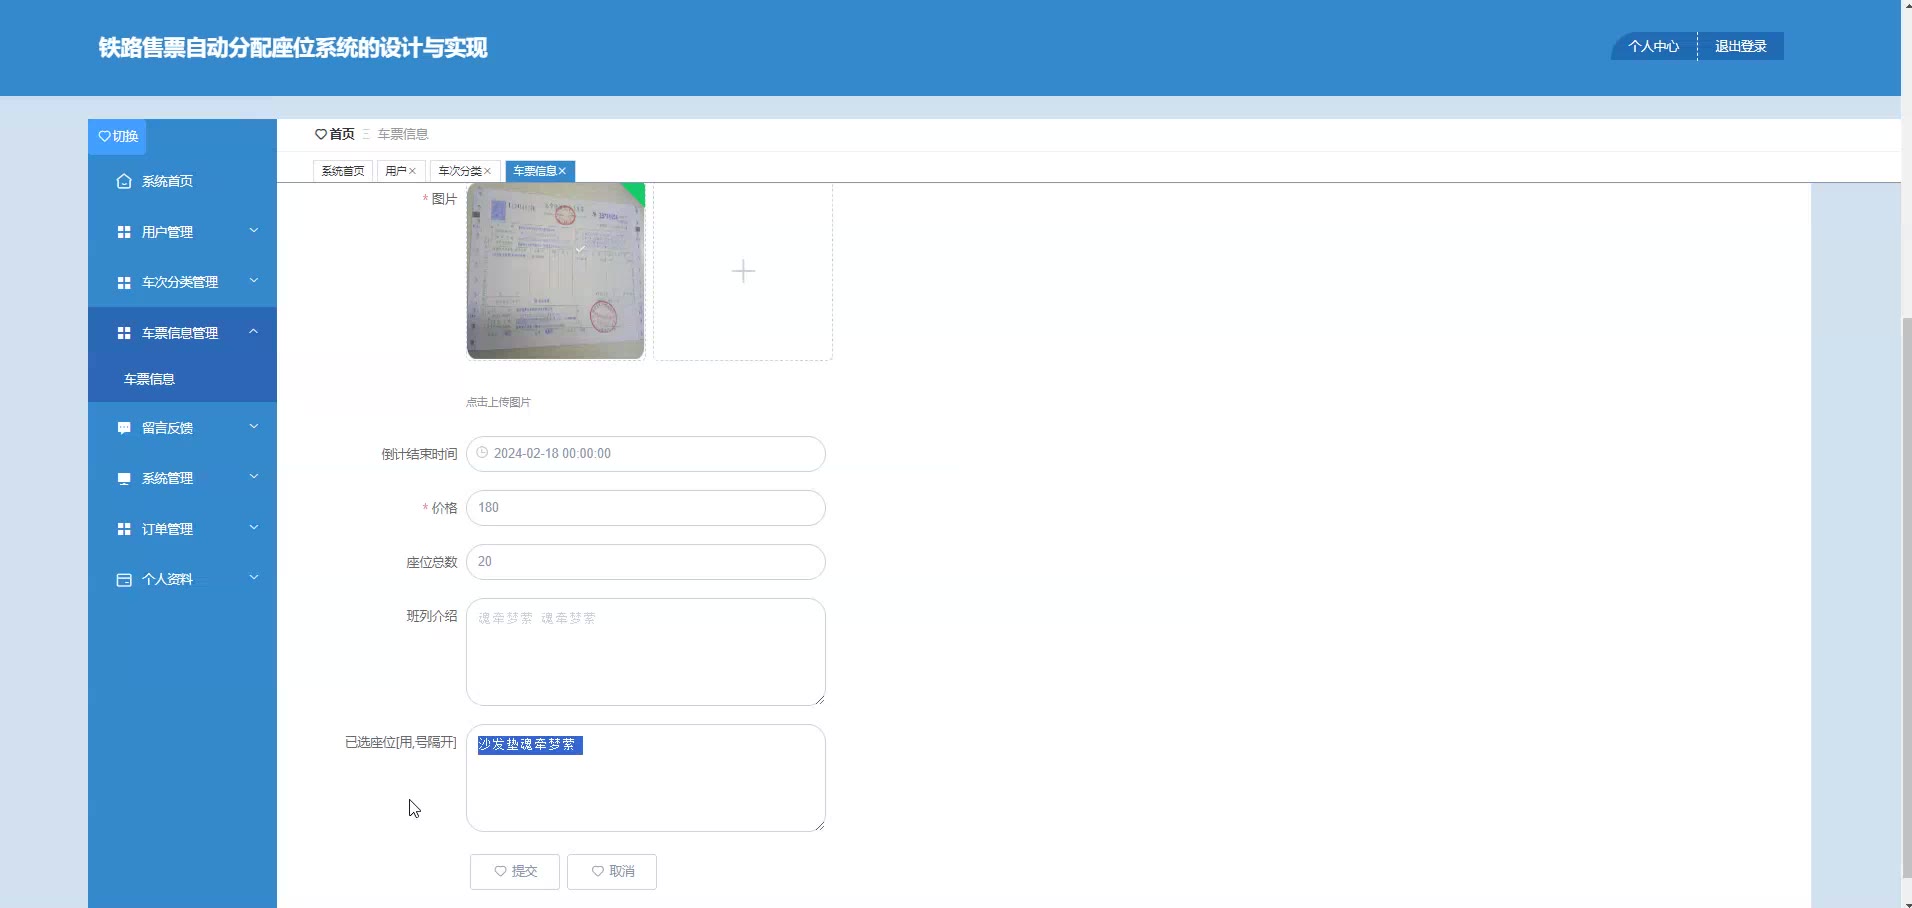Click the plus icon to upload image

pyautogui.click(x=743, y=271)
